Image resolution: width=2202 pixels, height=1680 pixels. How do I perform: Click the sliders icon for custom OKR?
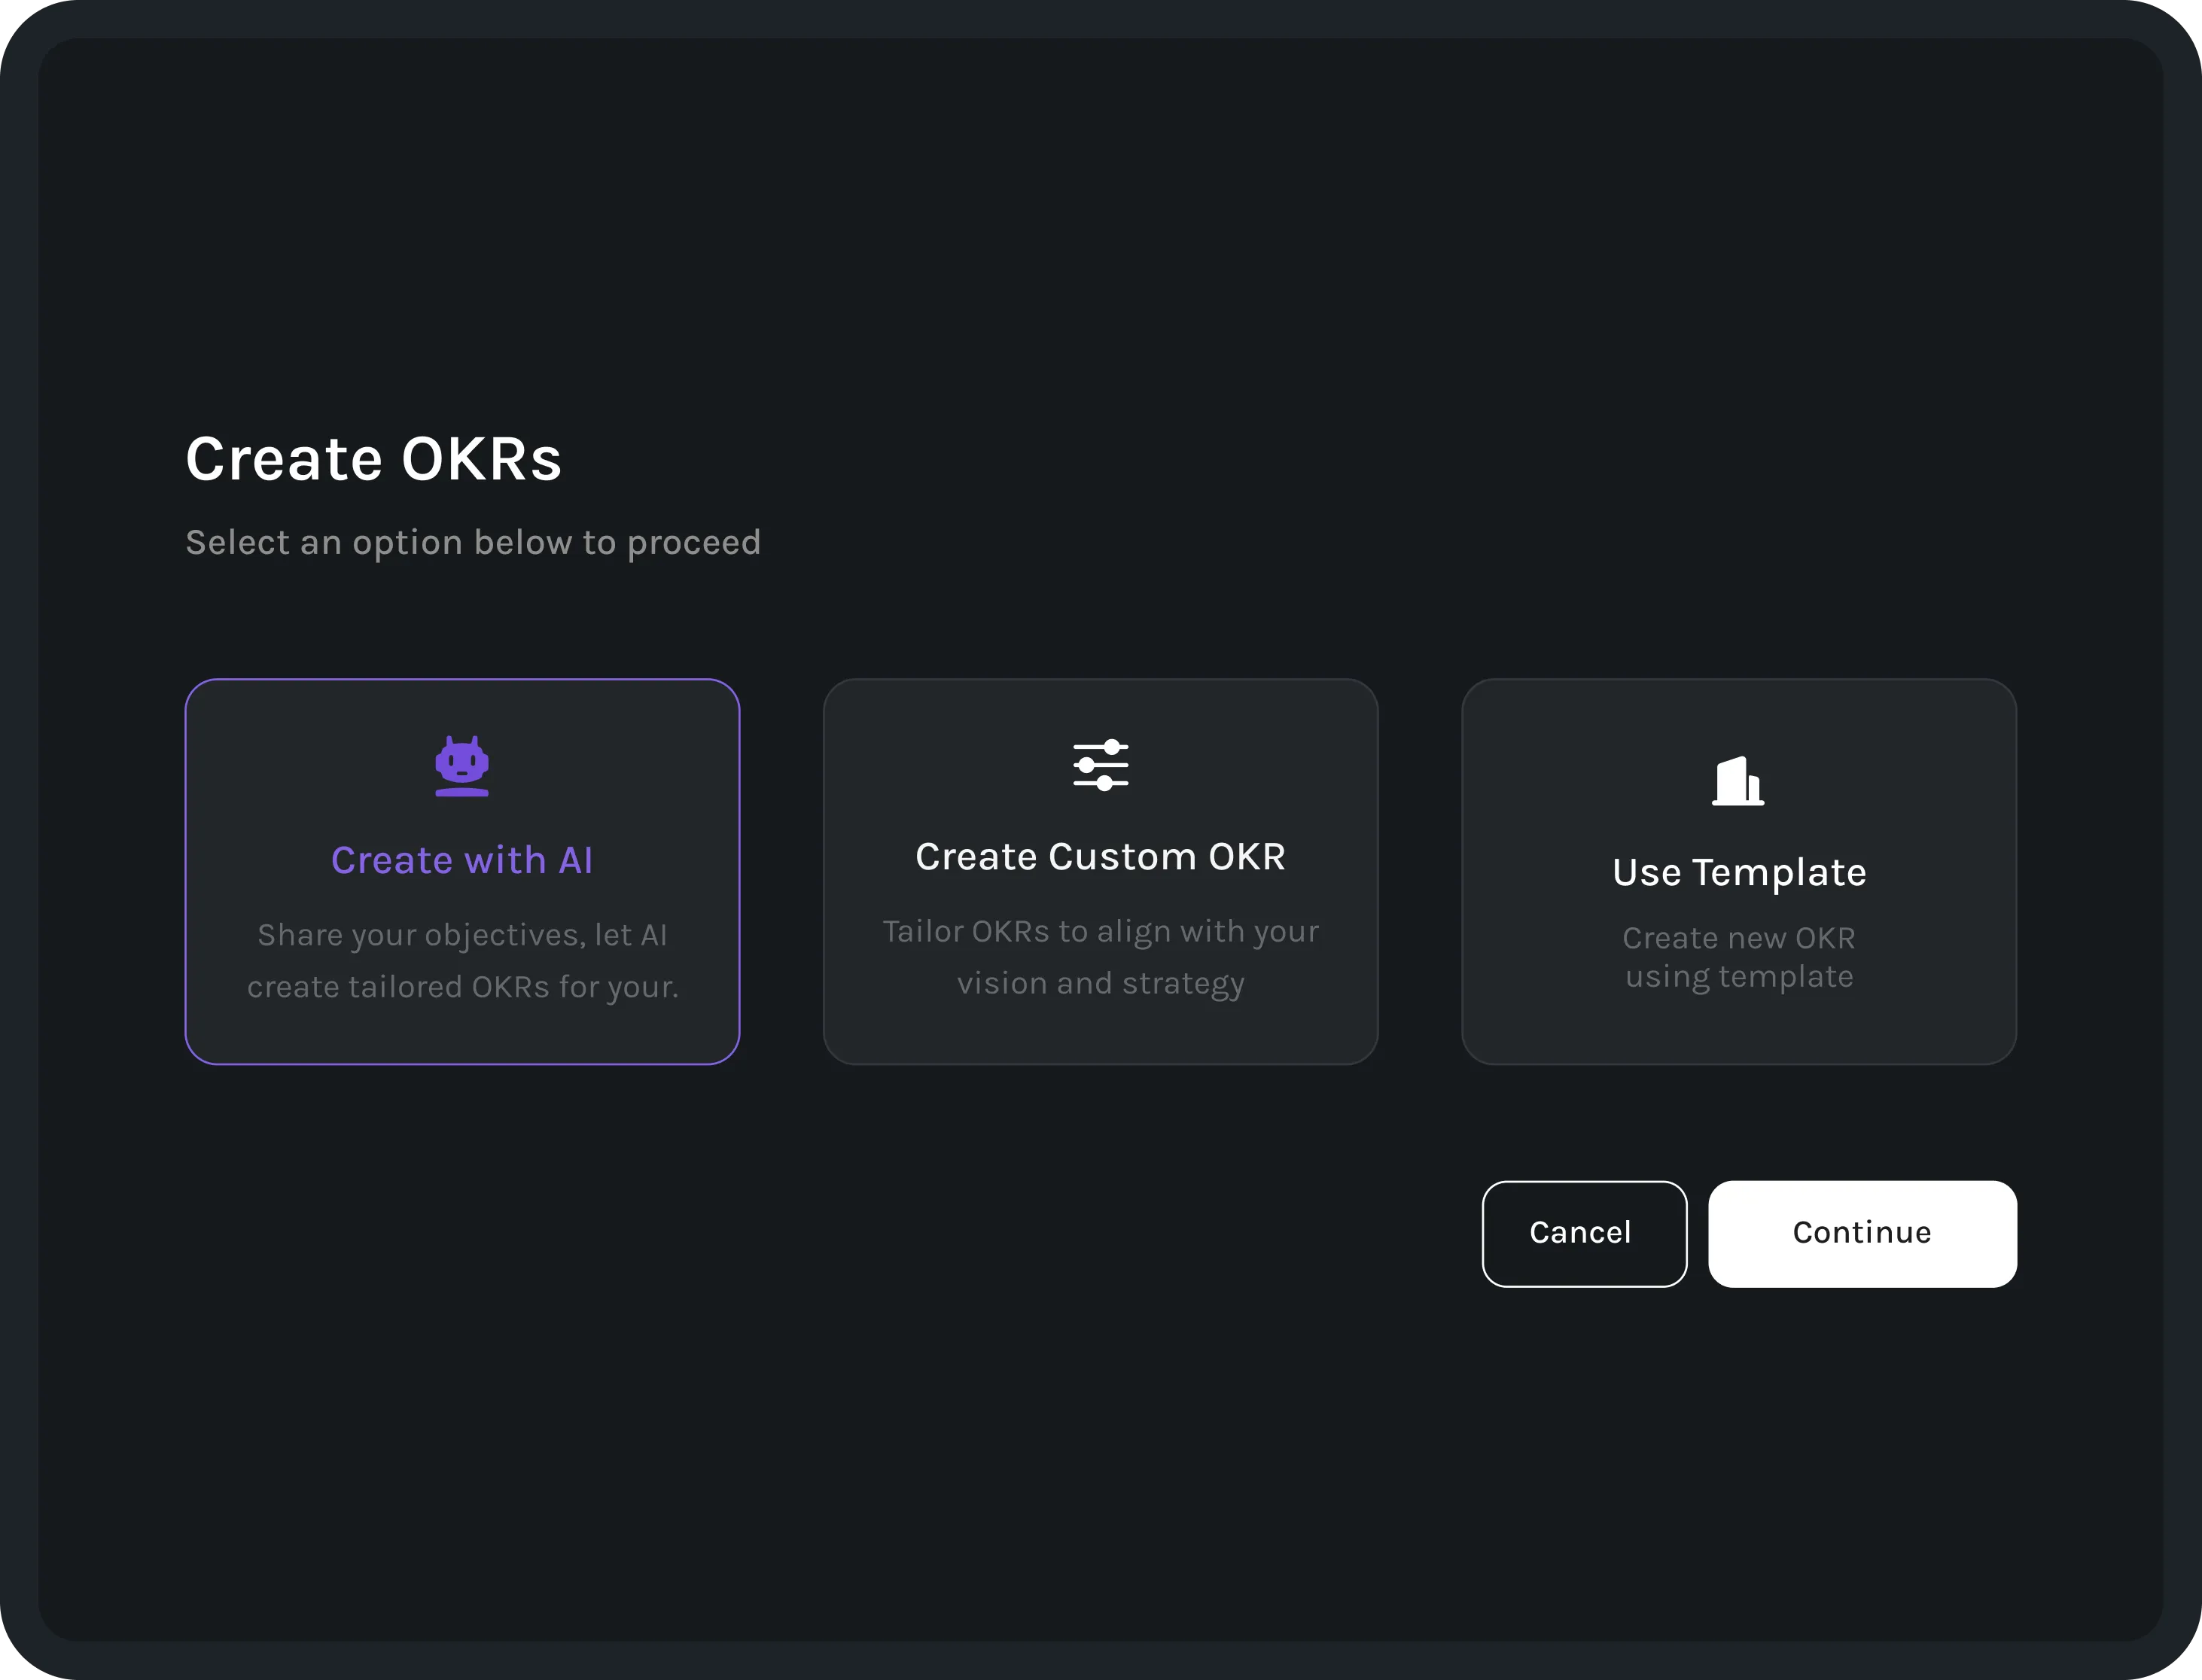1100,765
